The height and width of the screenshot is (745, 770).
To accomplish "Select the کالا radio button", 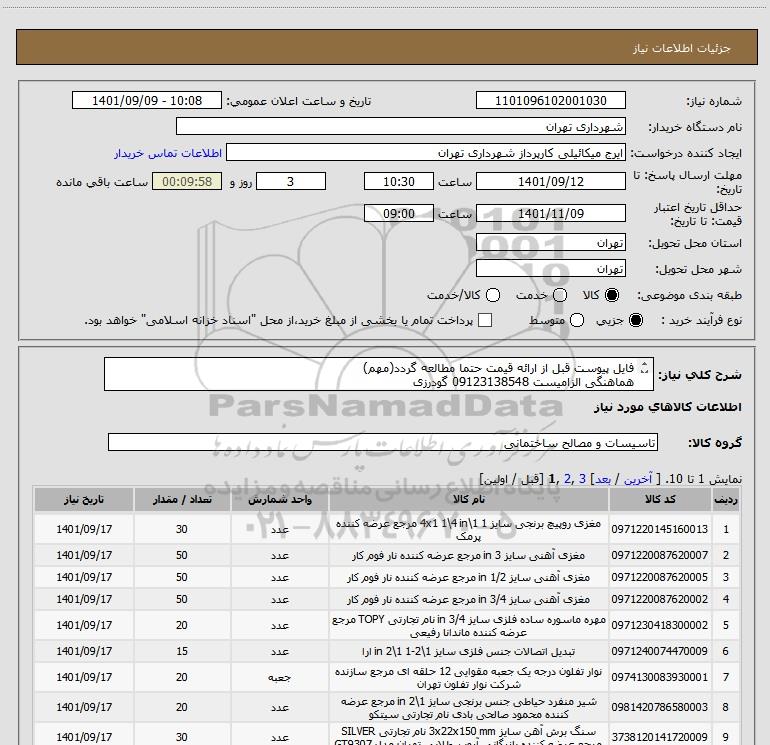I will coord(612,295).
